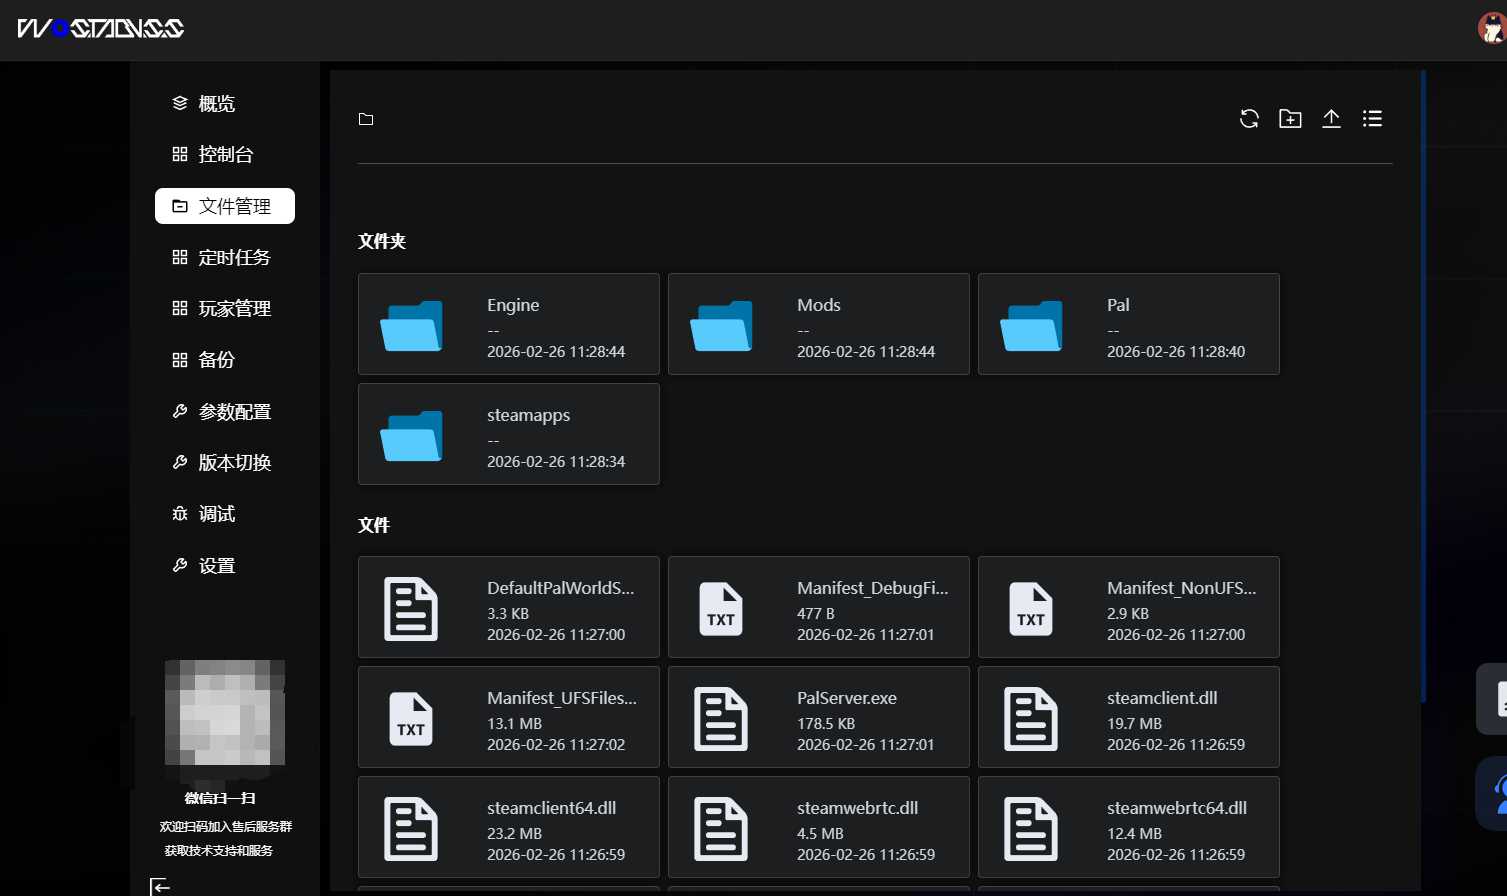Select the Manifest_NonUFS... file name
This screenshot has height=896, width=1507.
pos(1181,588)
